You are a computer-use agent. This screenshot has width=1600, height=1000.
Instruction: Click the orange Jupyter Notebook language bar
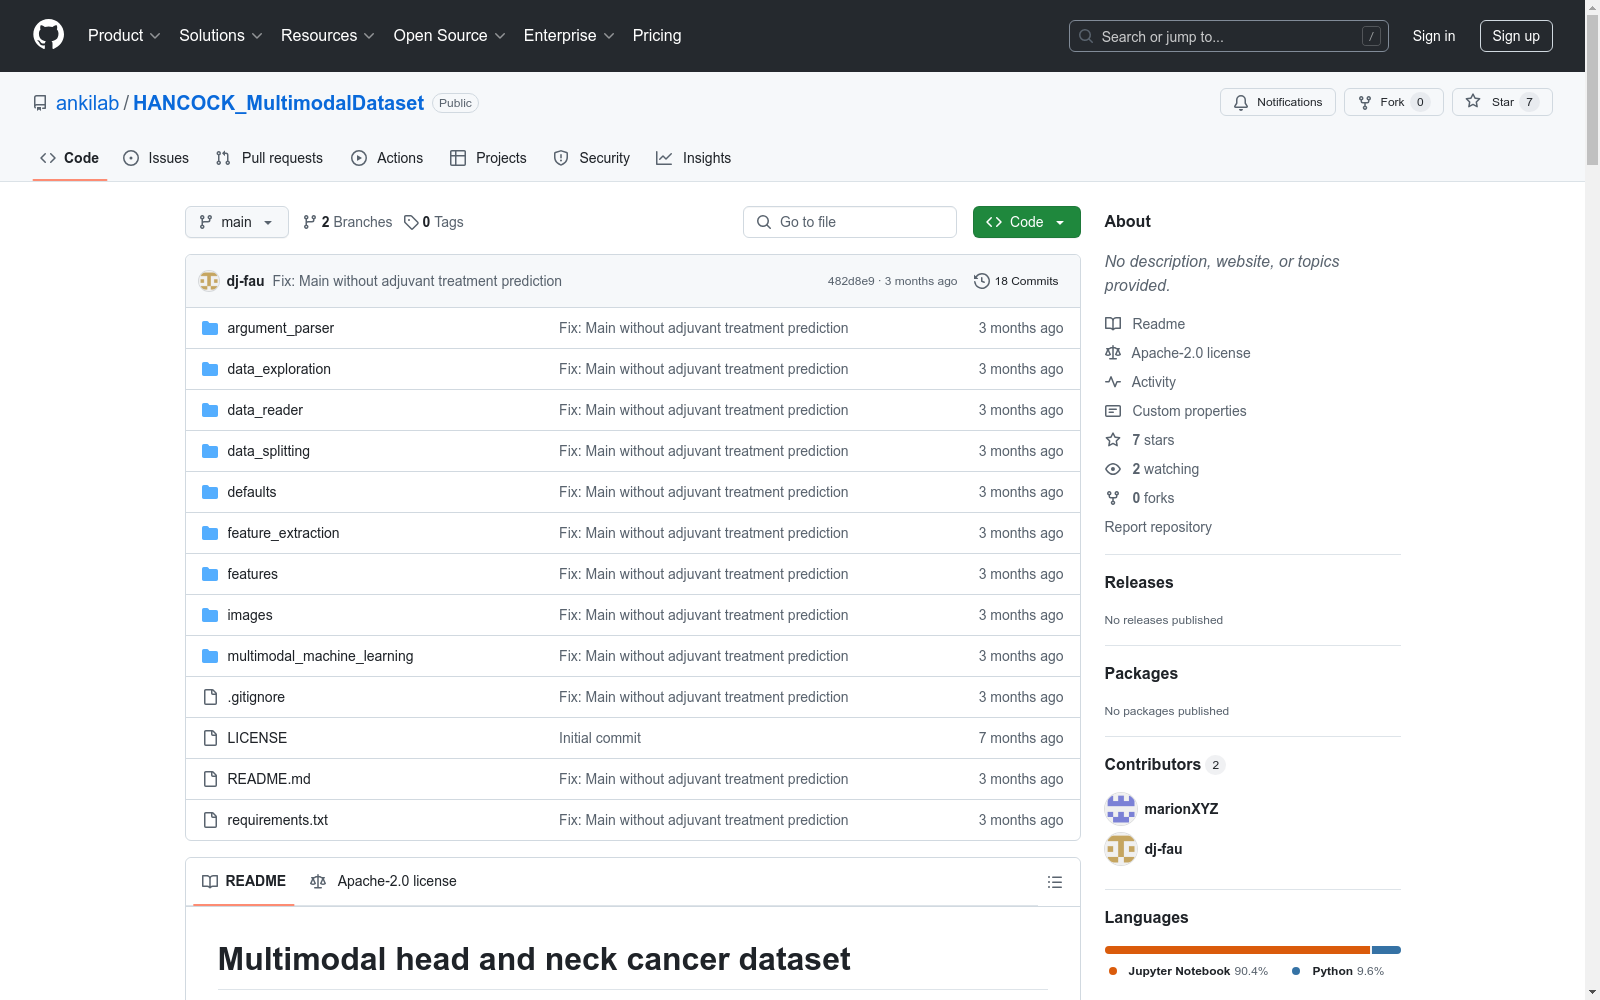tap(1236, 950)
